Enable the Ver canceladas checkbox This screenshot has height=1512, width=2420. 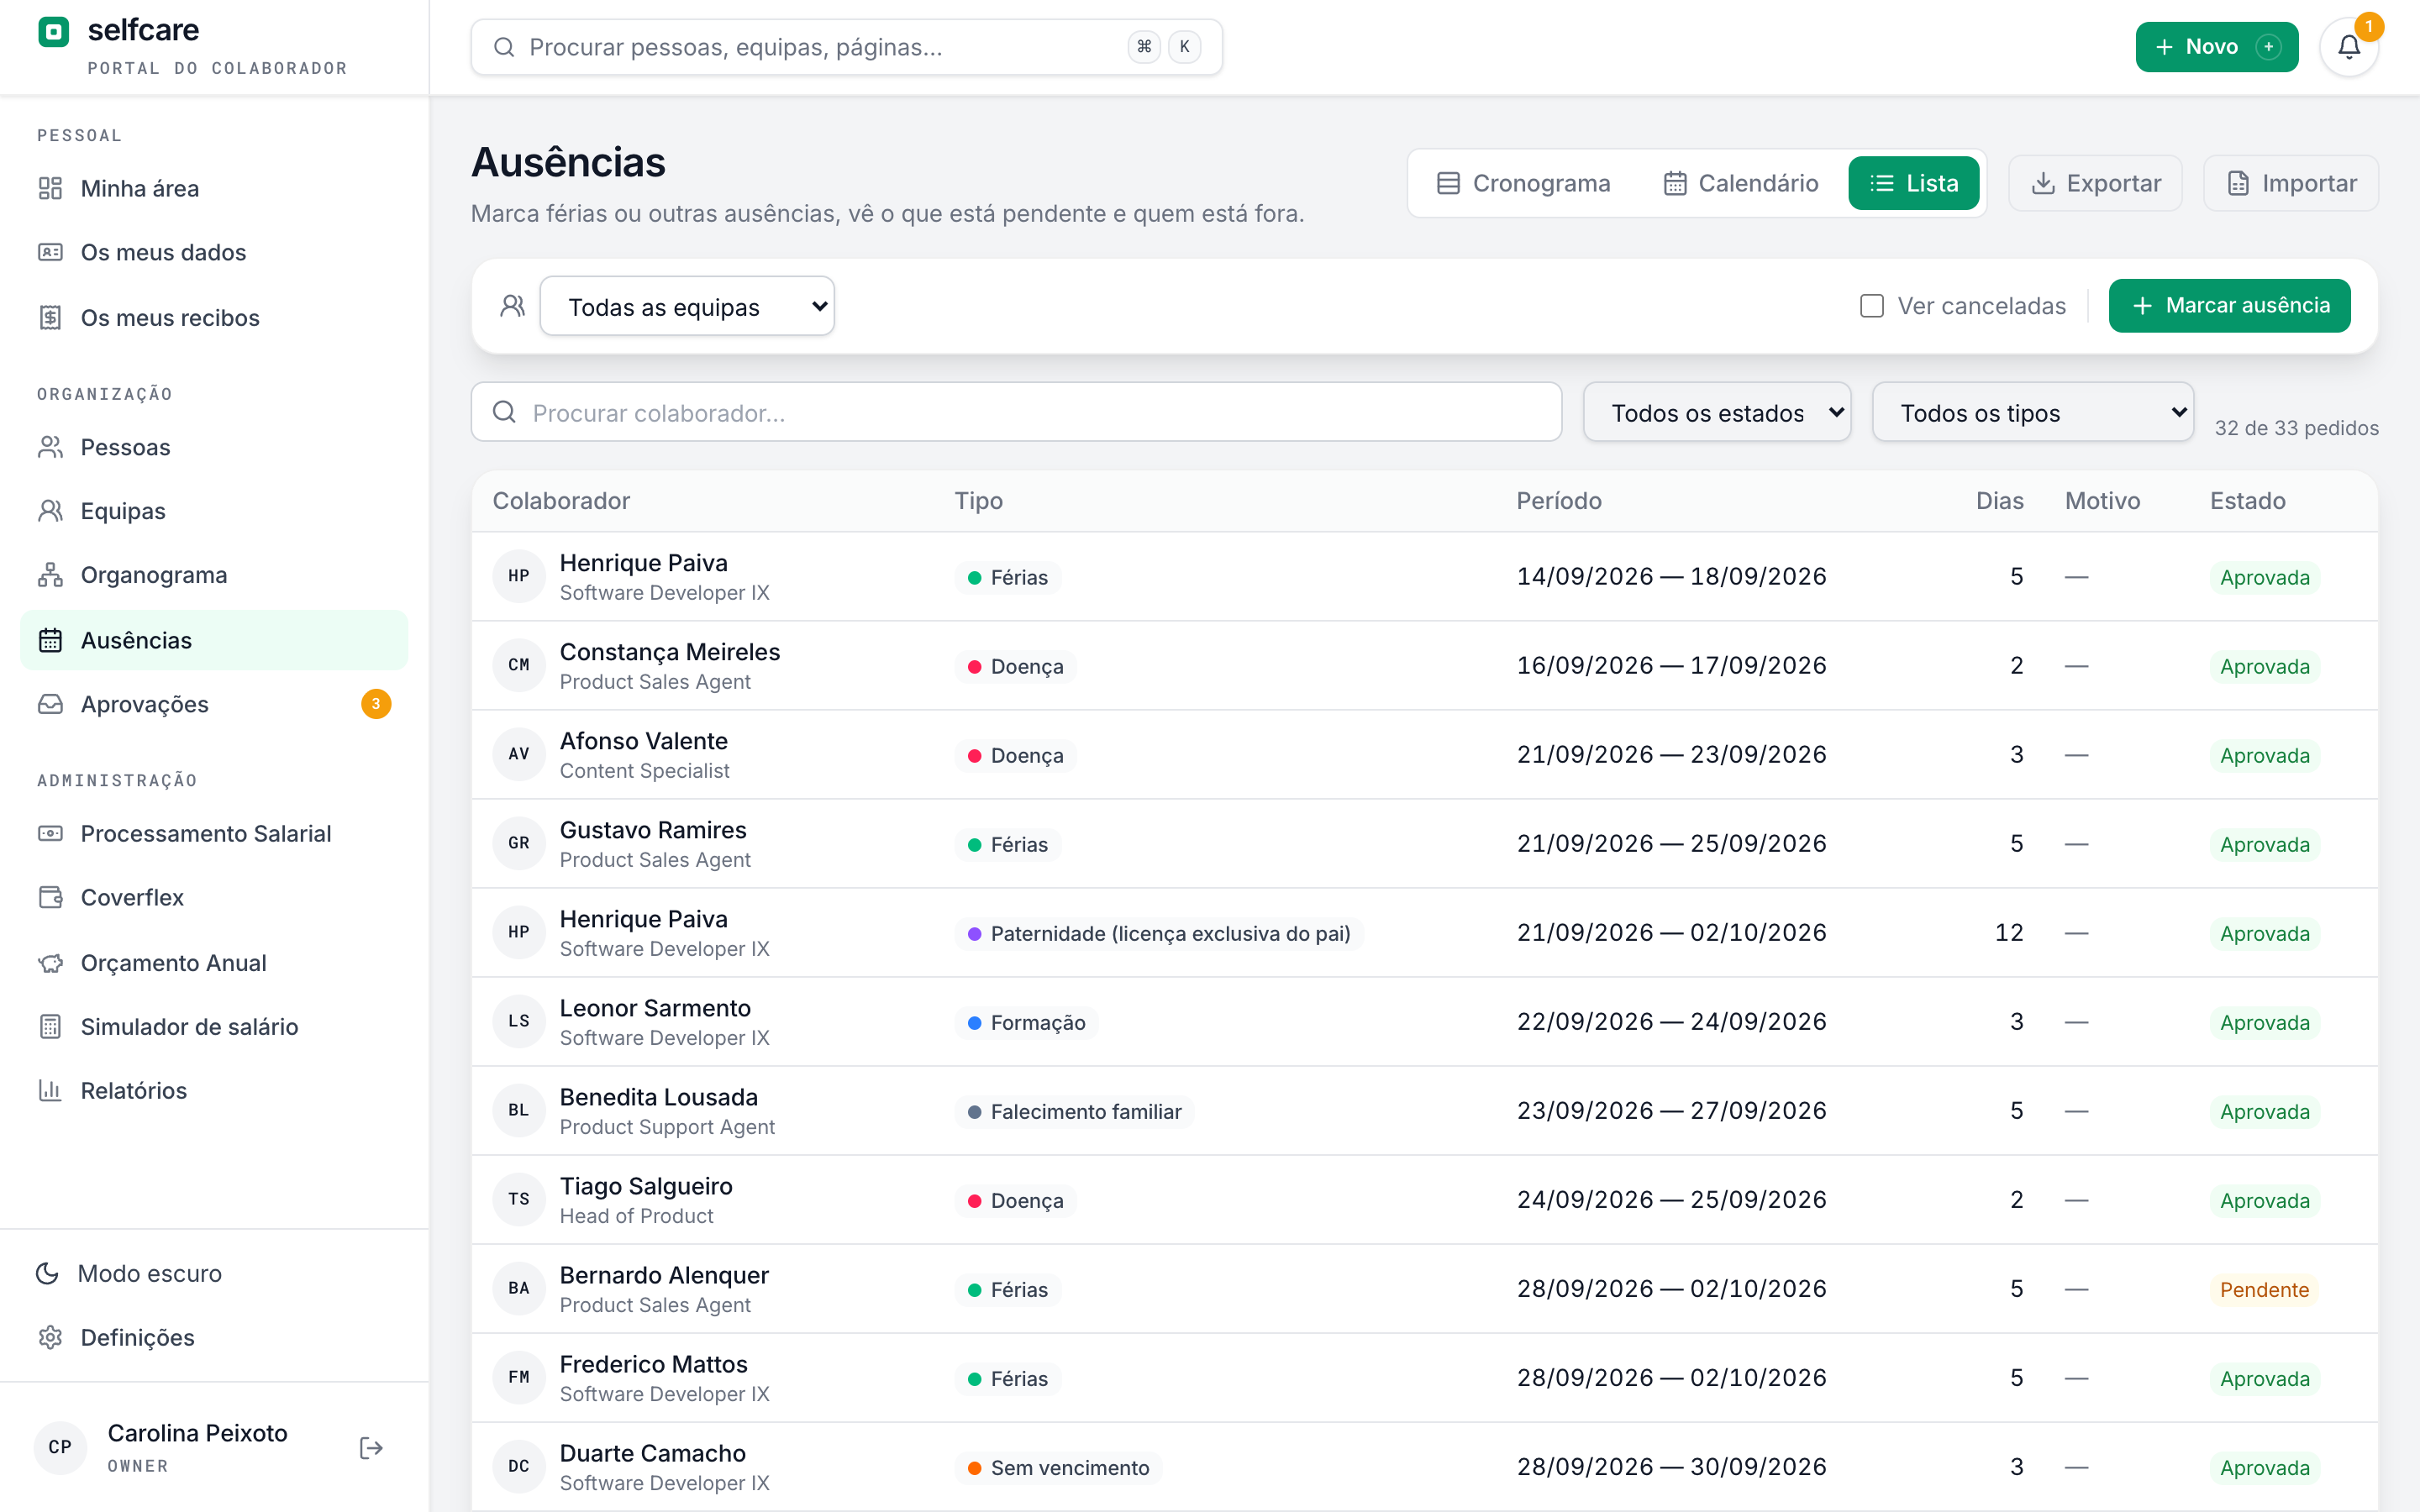(x=1871, y=306)
